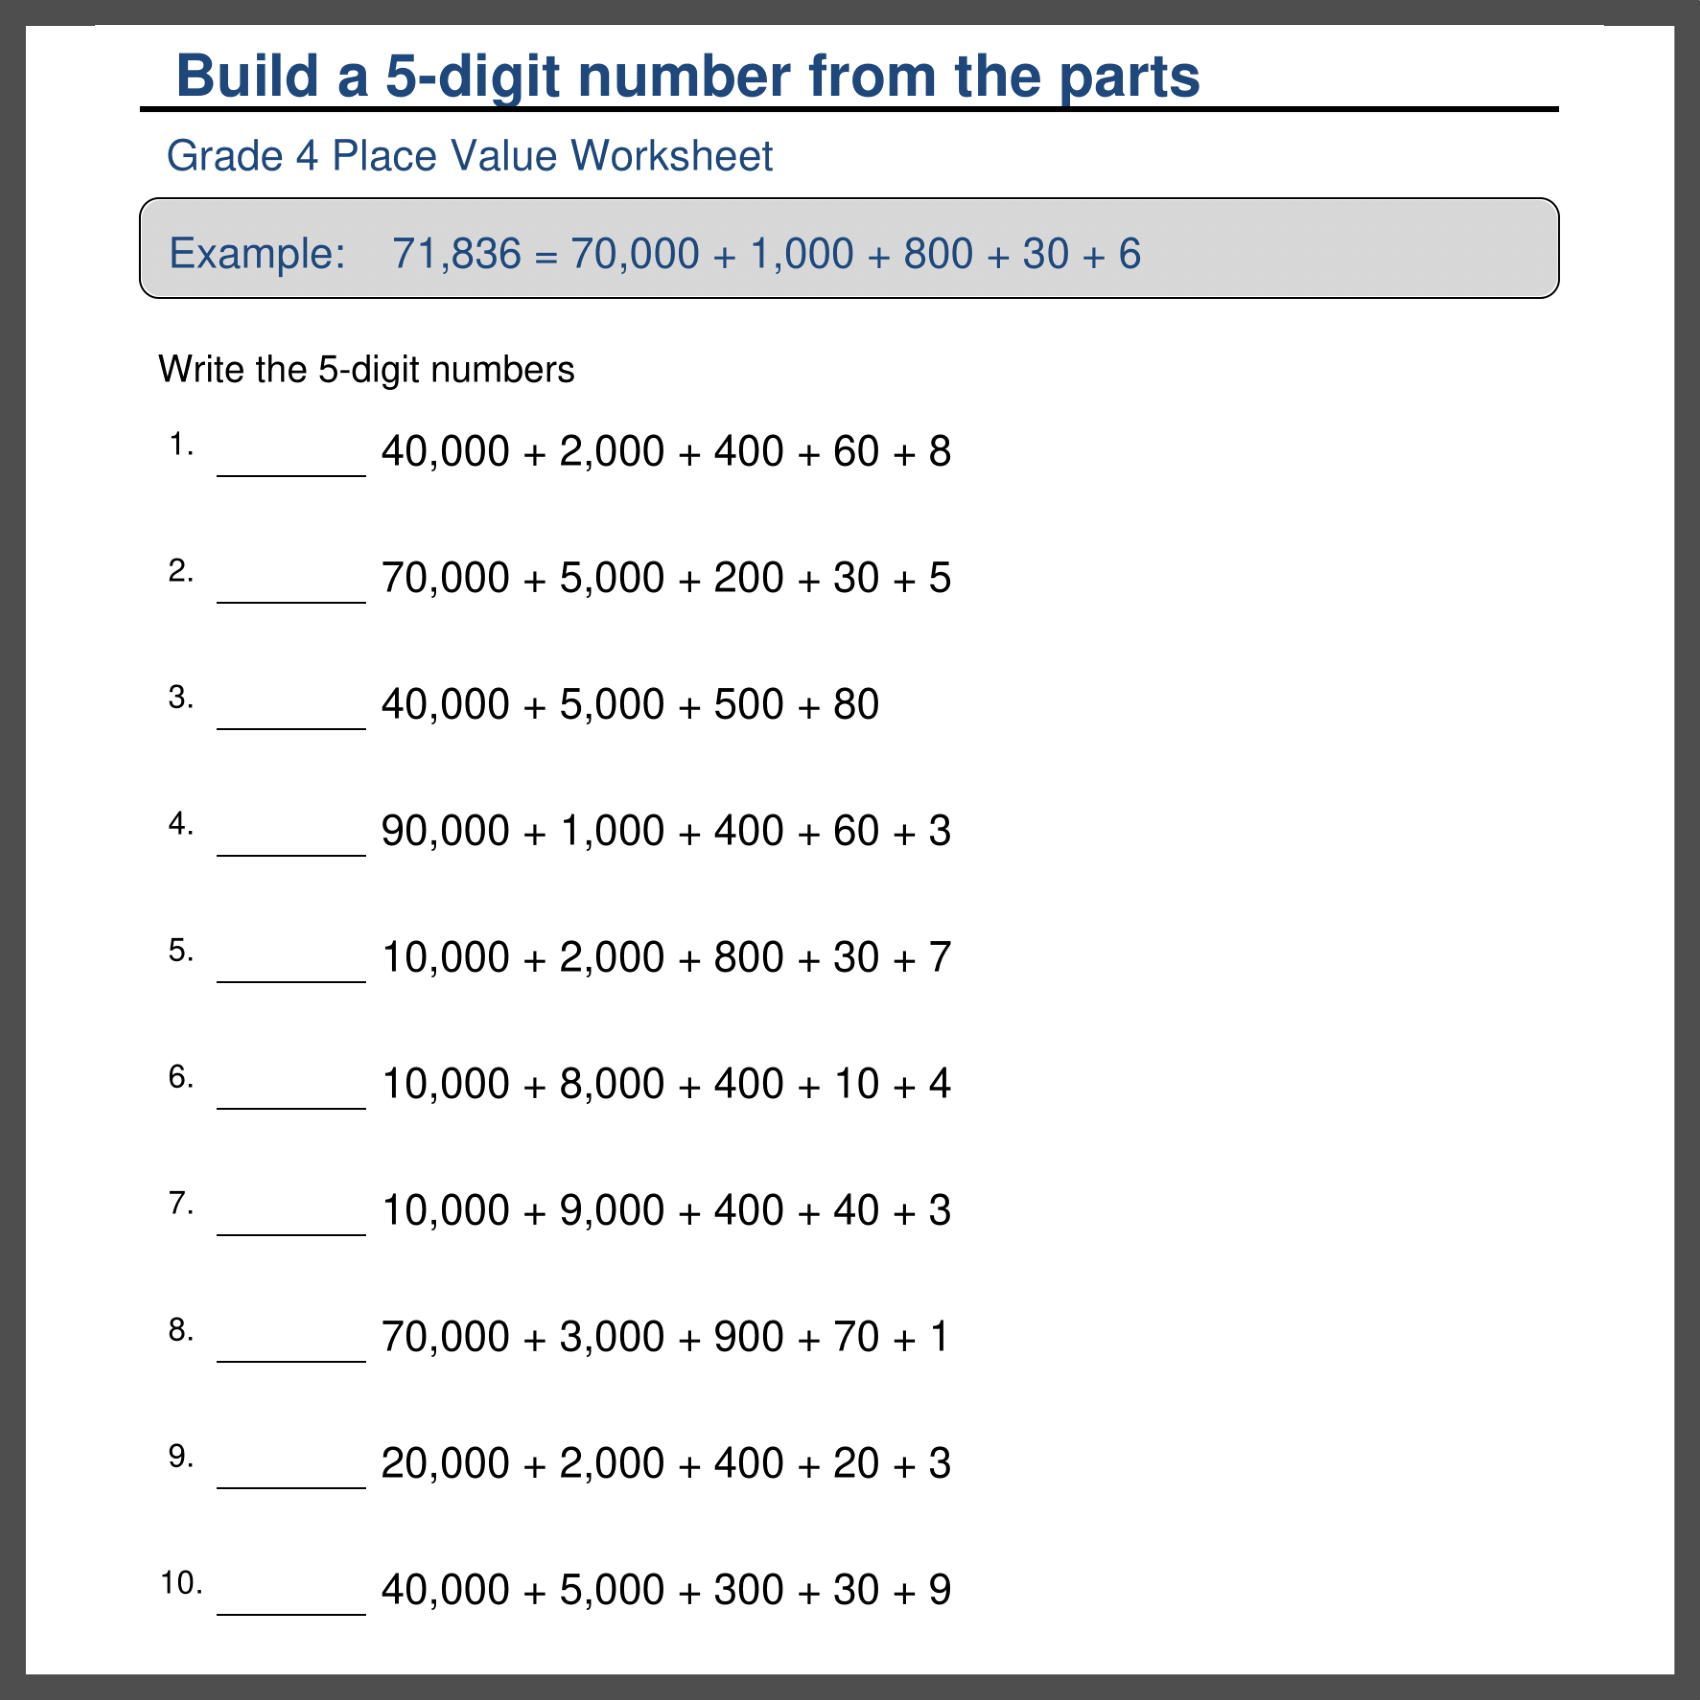Click the expression 90,000 + 1,000 + 400 + 60 + 3
1700x1700 pixels.
pos(666,831)
